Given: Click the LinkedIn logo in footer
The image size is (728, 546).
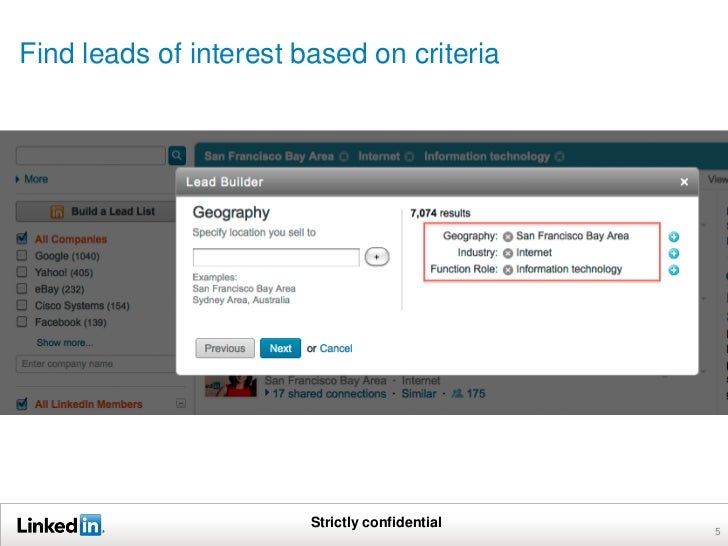Looking at the screenshot, I should (x=60, y=525).
